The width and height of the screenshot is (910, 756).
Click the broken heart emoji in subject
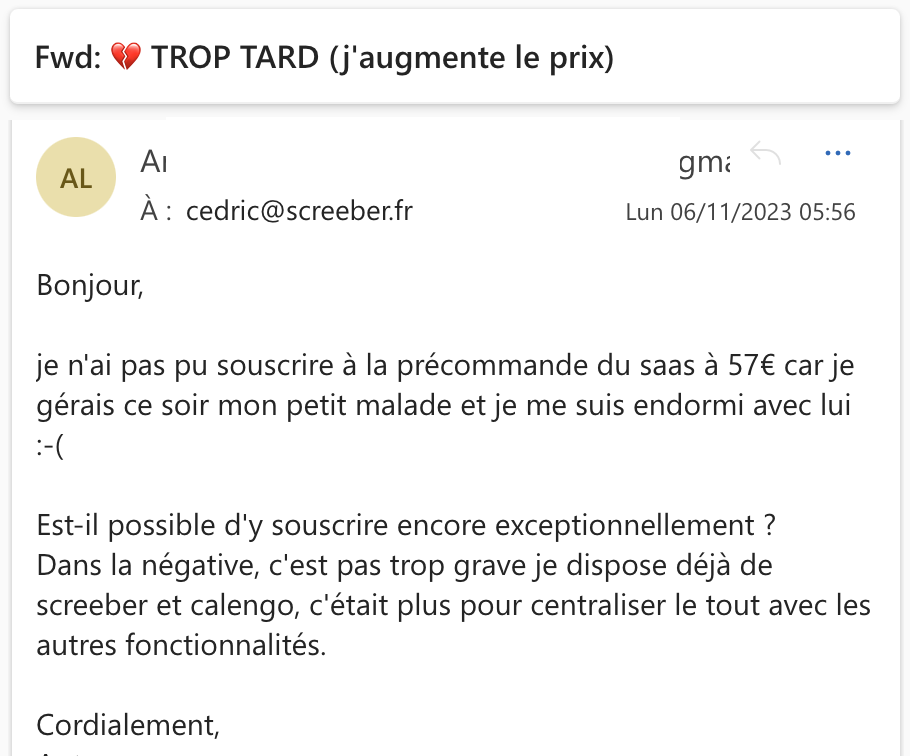(x=126, y=58)
